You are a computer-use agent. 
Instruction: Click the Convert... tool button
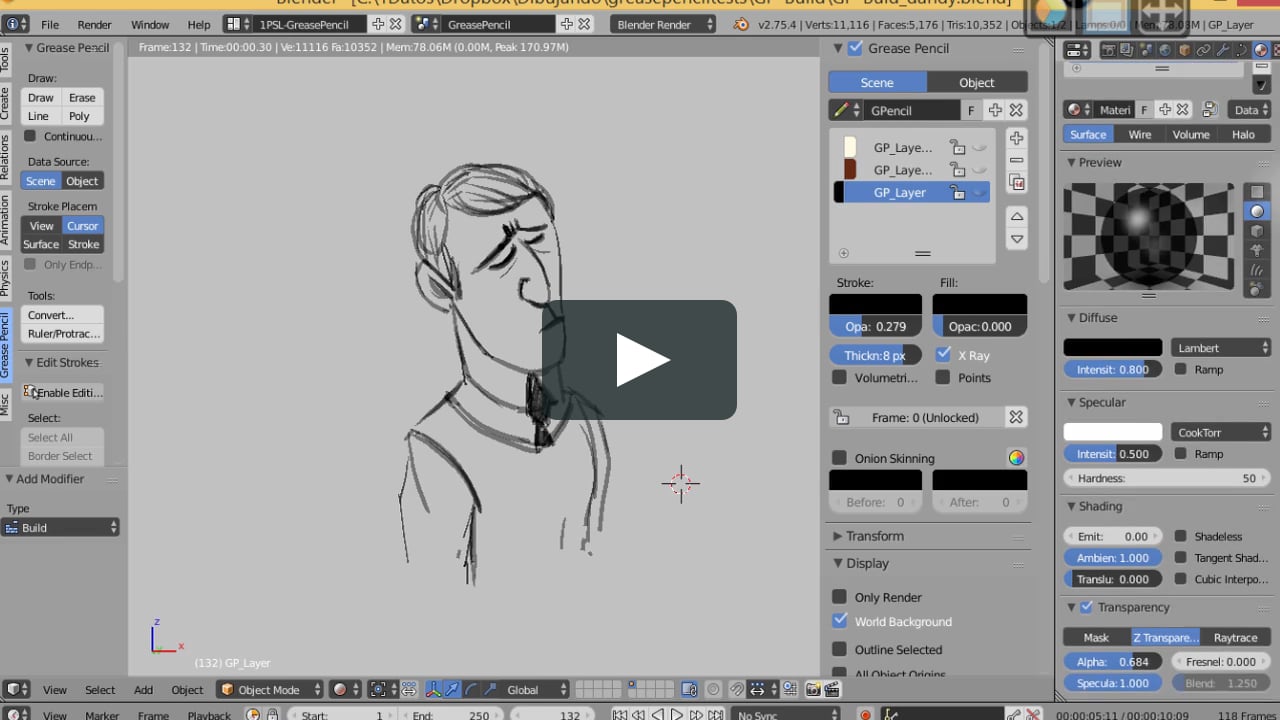pos(62,315)
